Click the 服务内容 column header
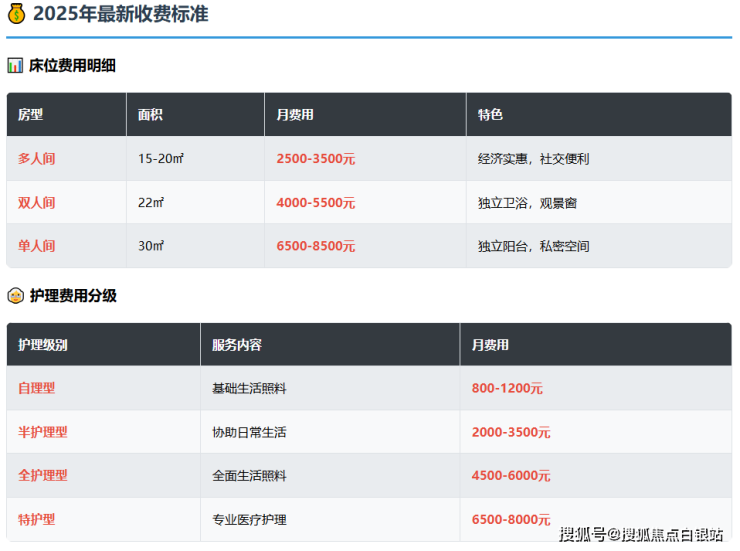 [x=237, y=345]
